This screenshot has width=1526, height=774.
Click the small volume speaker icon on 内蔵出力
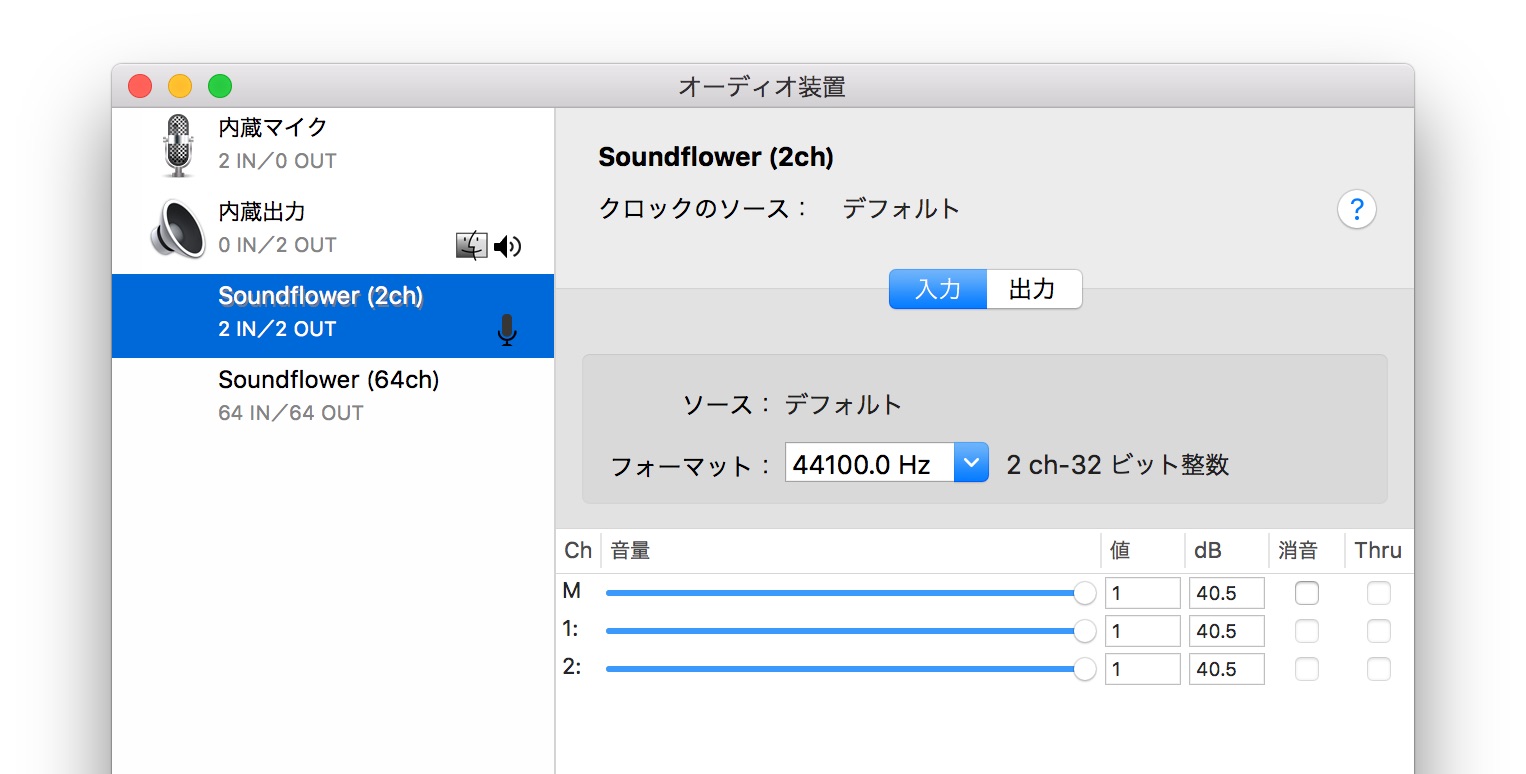(508, 246)
